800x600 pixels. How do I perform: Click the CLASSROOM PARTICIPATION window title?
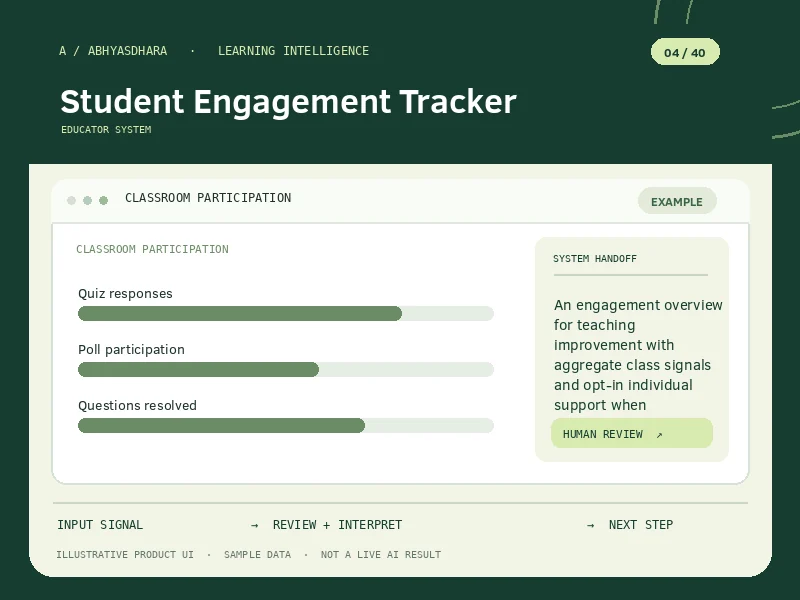[208, 198]
